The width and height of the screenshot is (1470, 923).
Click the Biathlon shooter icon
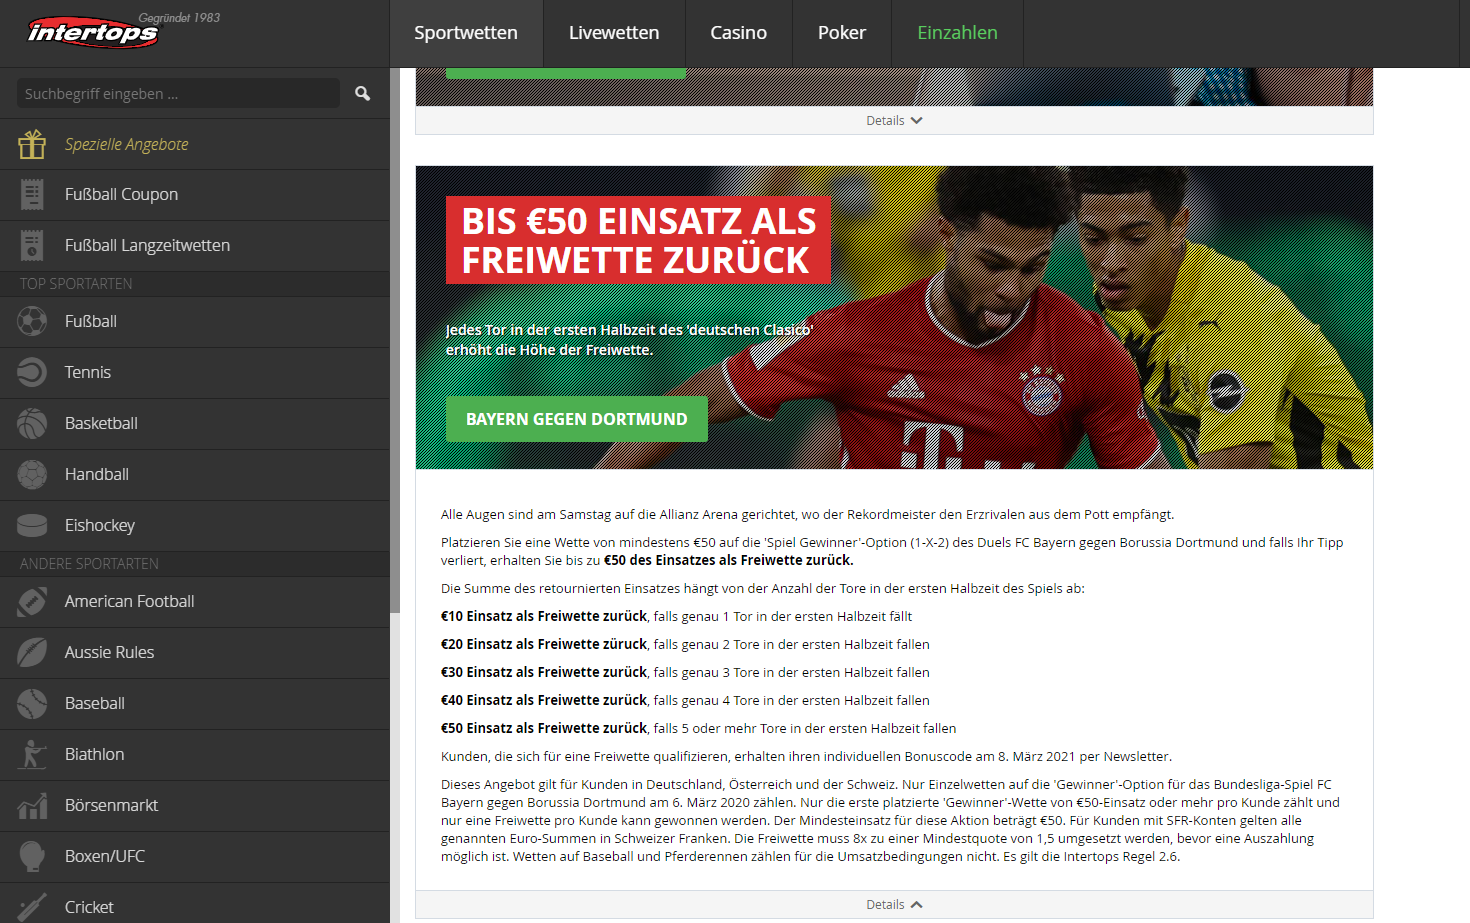point(32,754)
